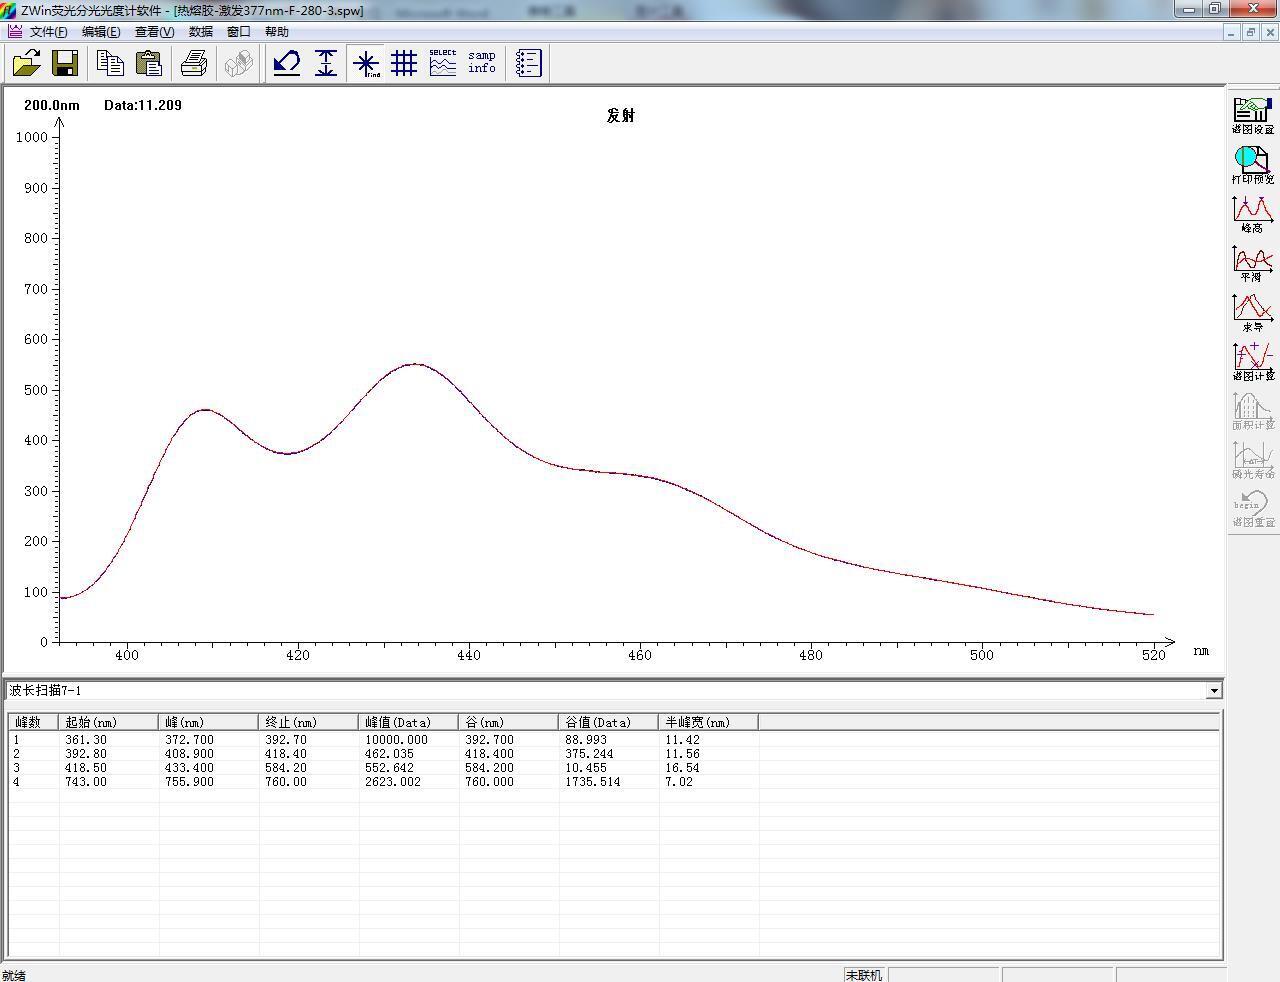The width and height of the screenshot is (1280, 982).
Task: Select peak wavelength cell 433.400
Action: click(x=189, y=768)
